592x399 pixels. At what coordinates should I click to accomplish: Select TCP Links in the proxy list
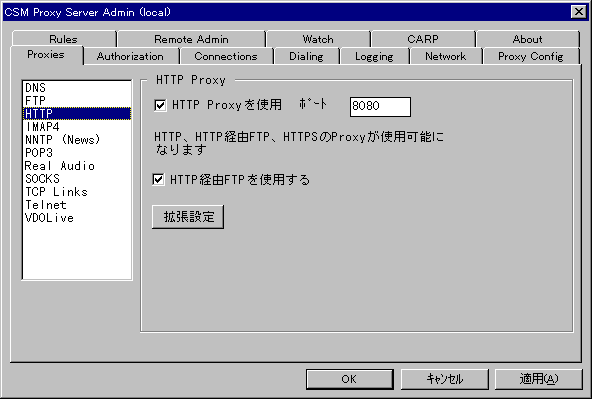click(x=77, y=192)
